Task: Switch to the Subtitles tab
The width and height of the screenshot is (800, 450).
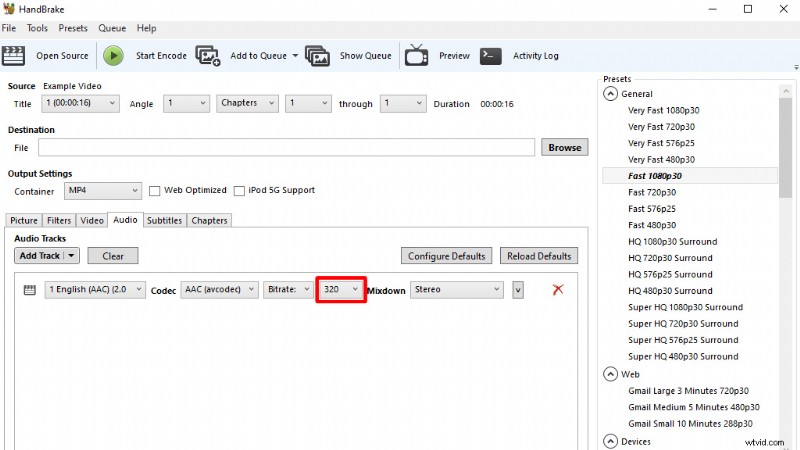Action: pos(164,220)
